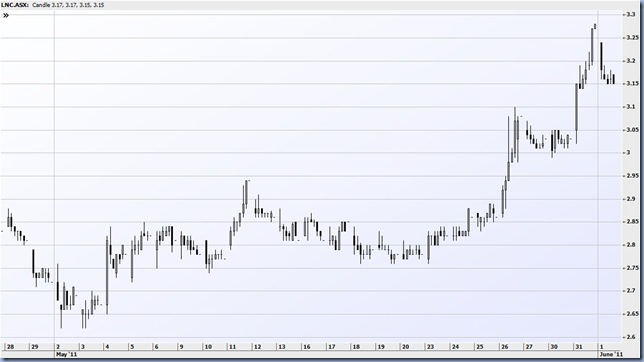Select the 3.1 price axis label

click(x=630, y=107)
